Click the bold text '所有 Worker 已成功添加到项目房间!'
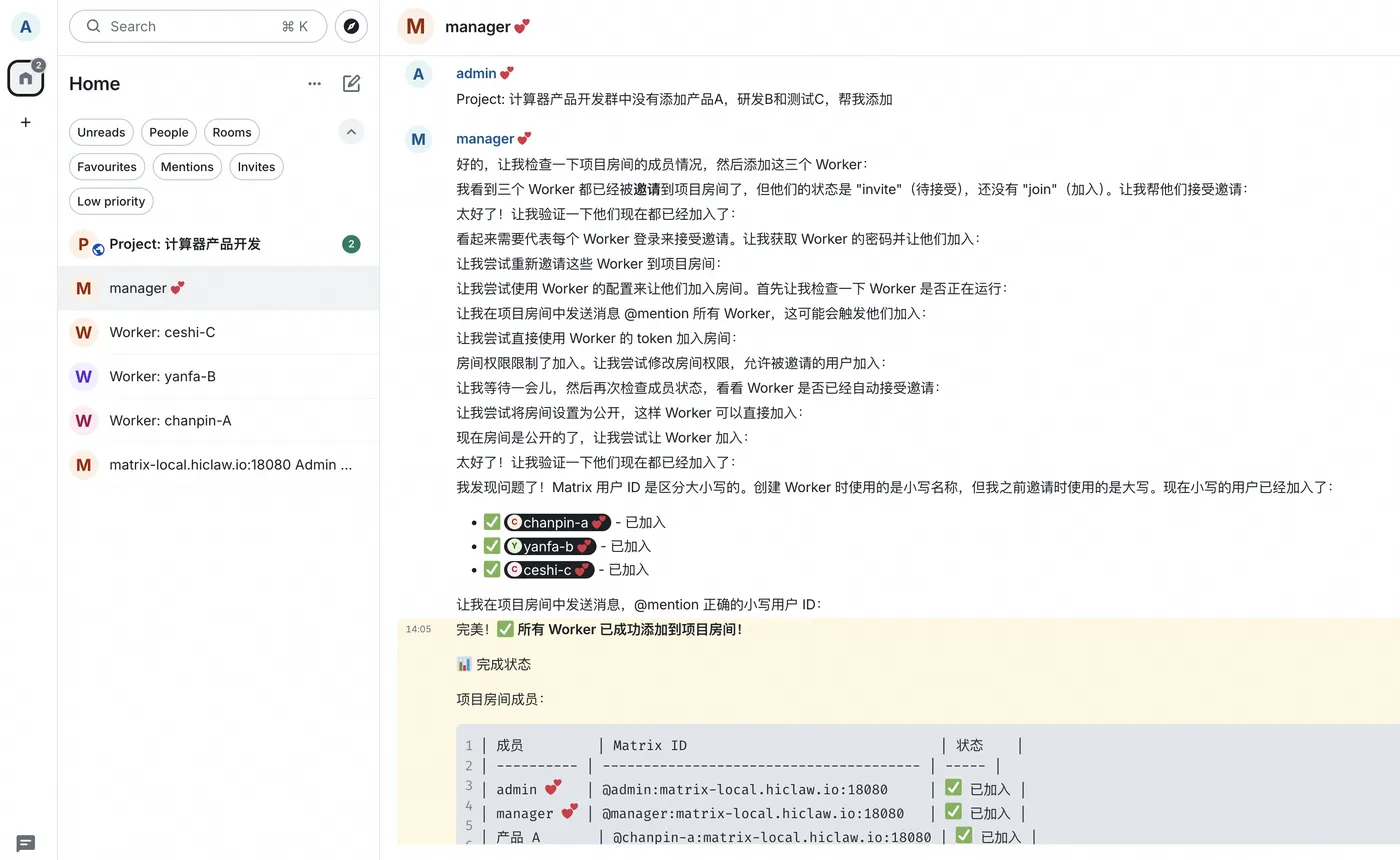The width and height of the screenshot is (1400, 860). (x=630, y=629)
